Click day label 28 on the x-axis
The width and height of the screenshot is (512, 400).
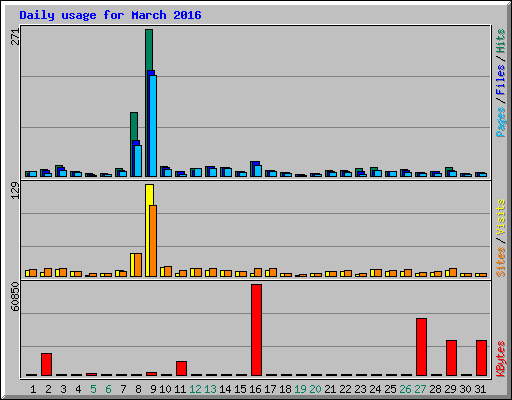pyautogui.click(x=435, y=389)
